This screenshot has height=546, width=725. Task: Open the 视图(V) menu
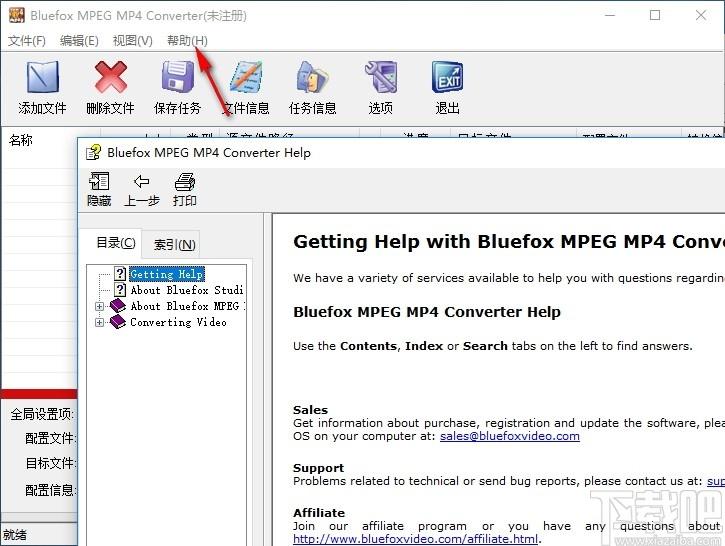pos(133,41)
